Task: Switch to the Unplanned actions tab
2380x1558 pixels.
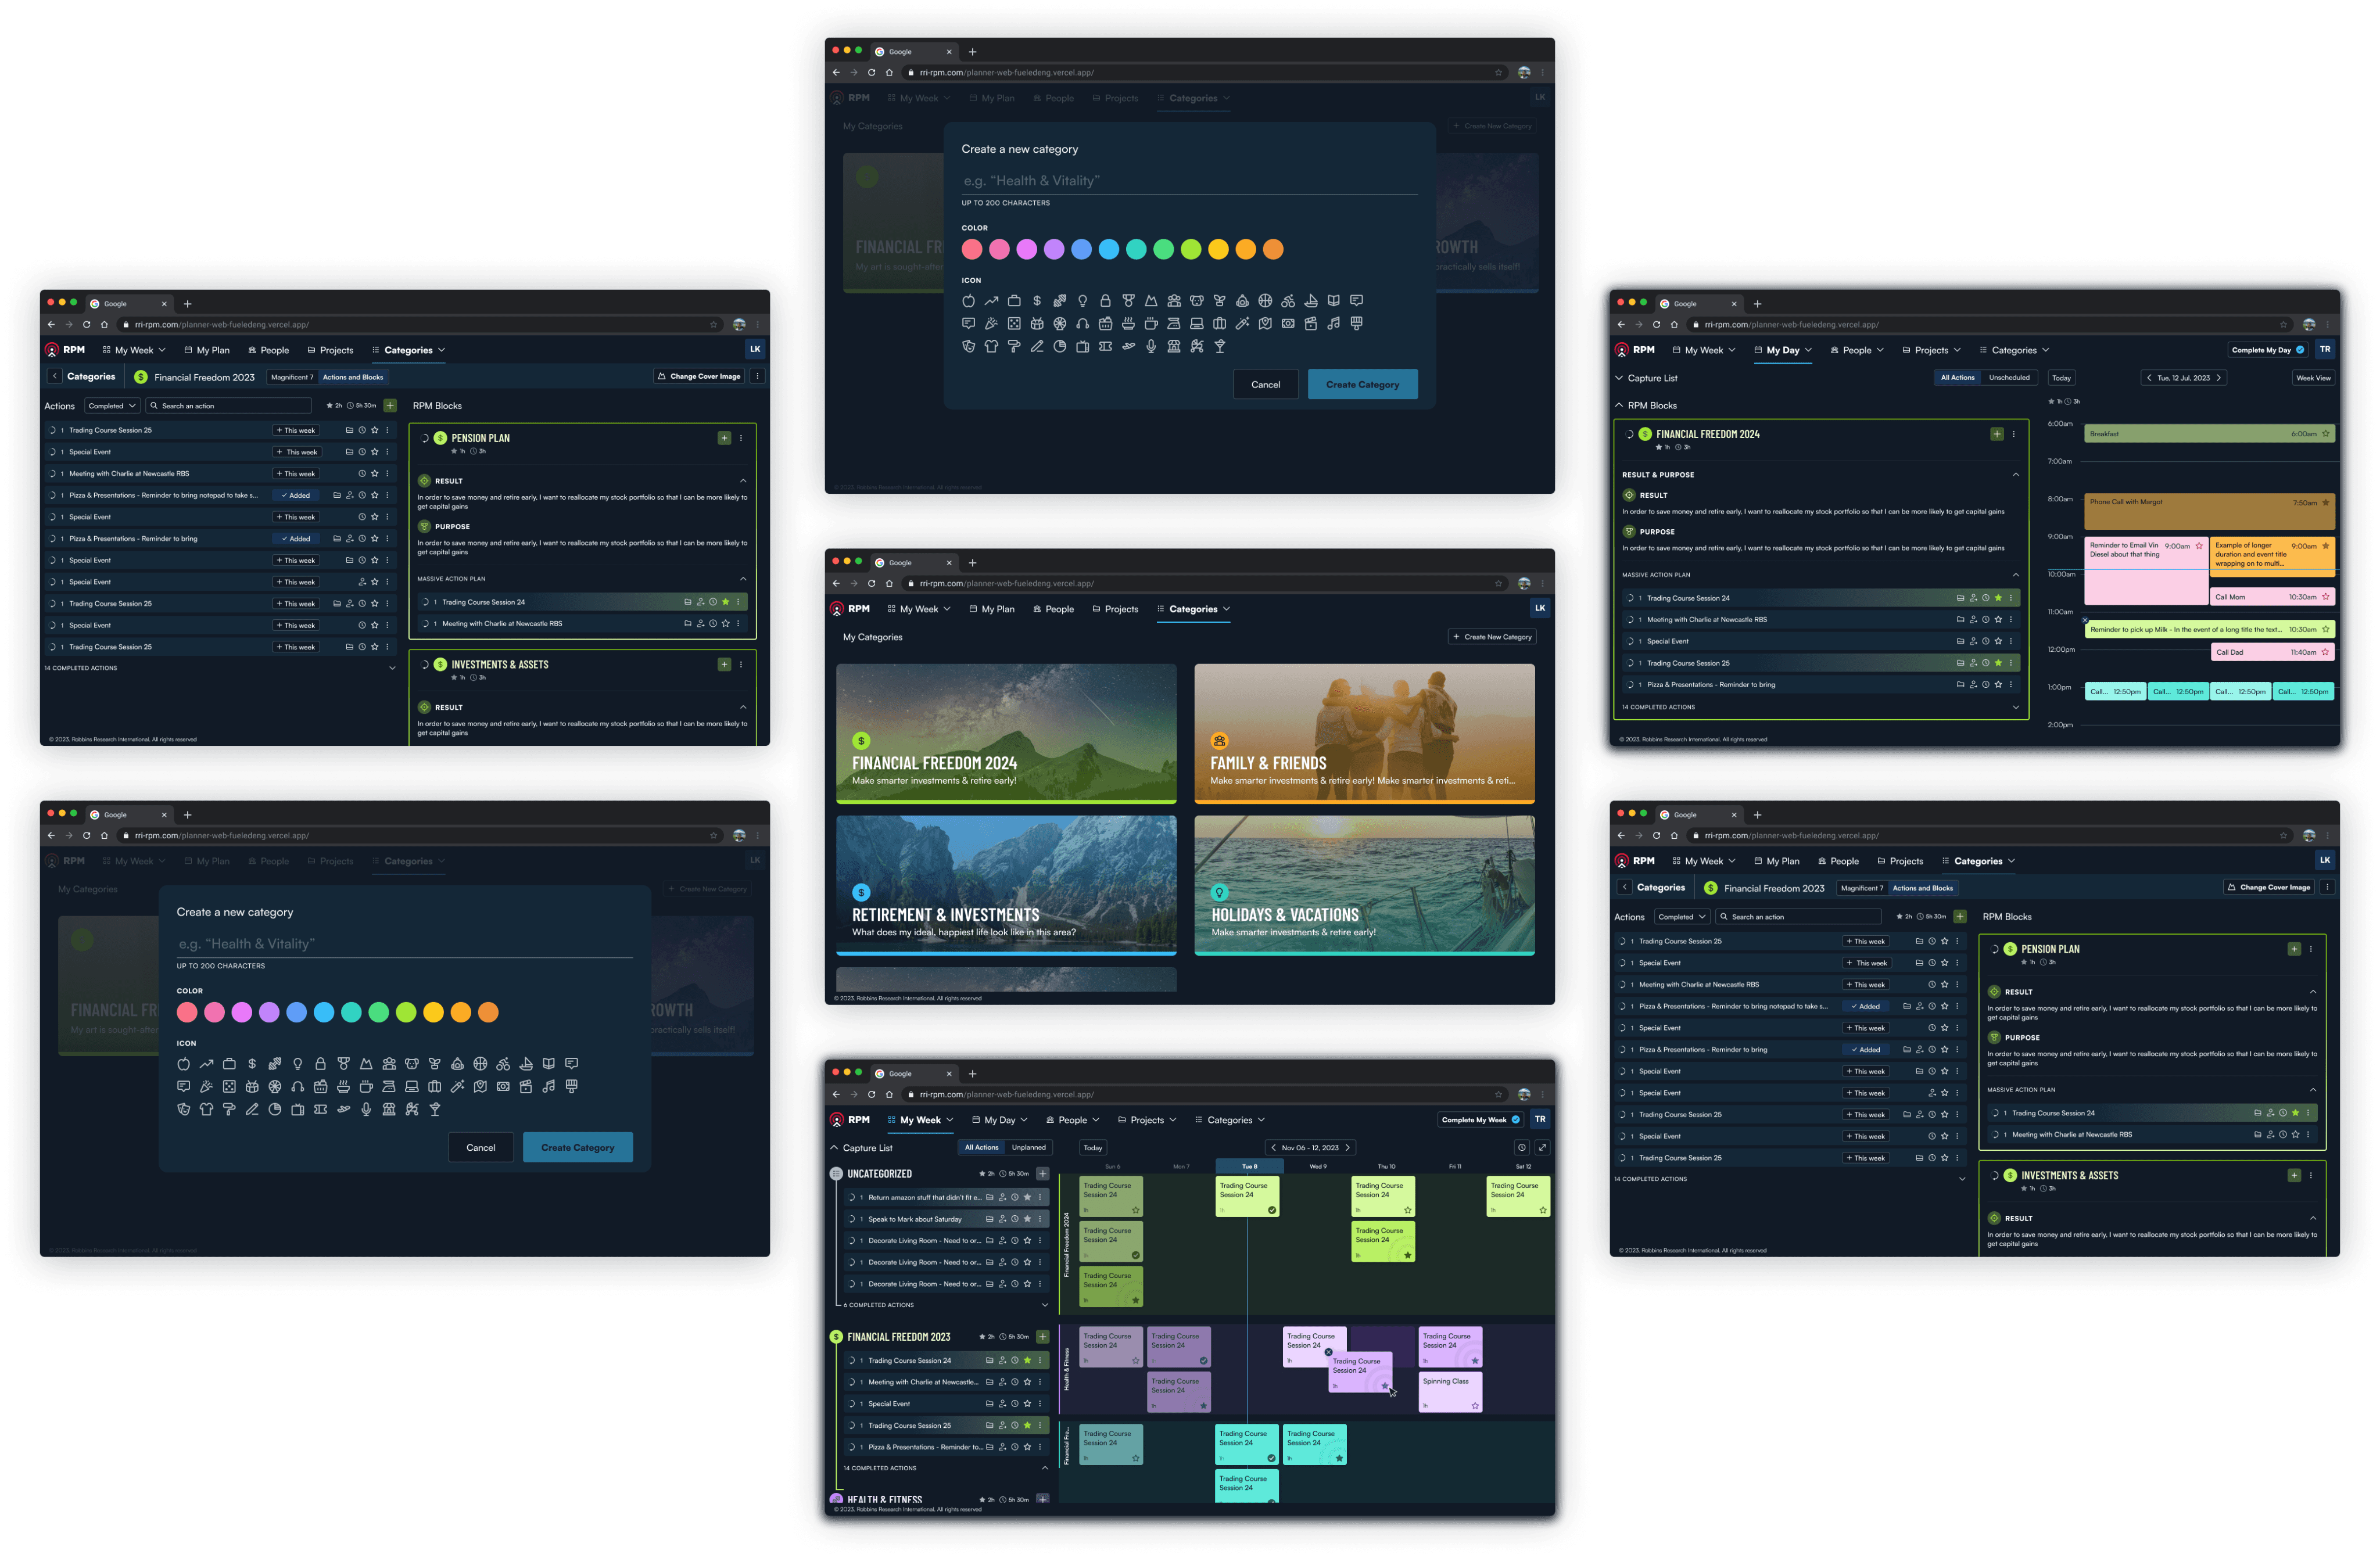Action: pyautogui.click(x=1028, y=1147)
